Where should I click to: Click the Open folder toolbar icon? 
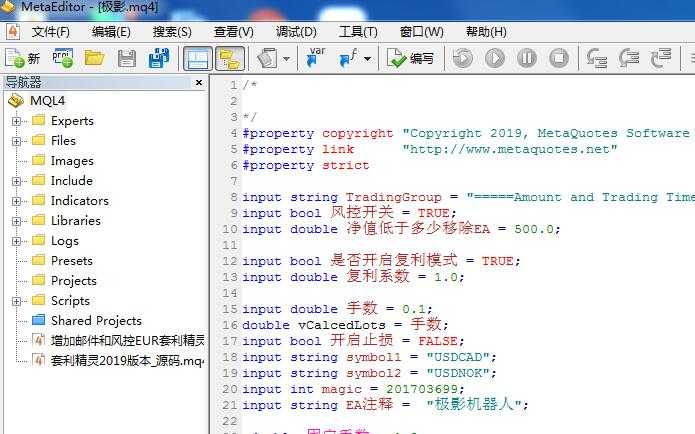point(94,58)
